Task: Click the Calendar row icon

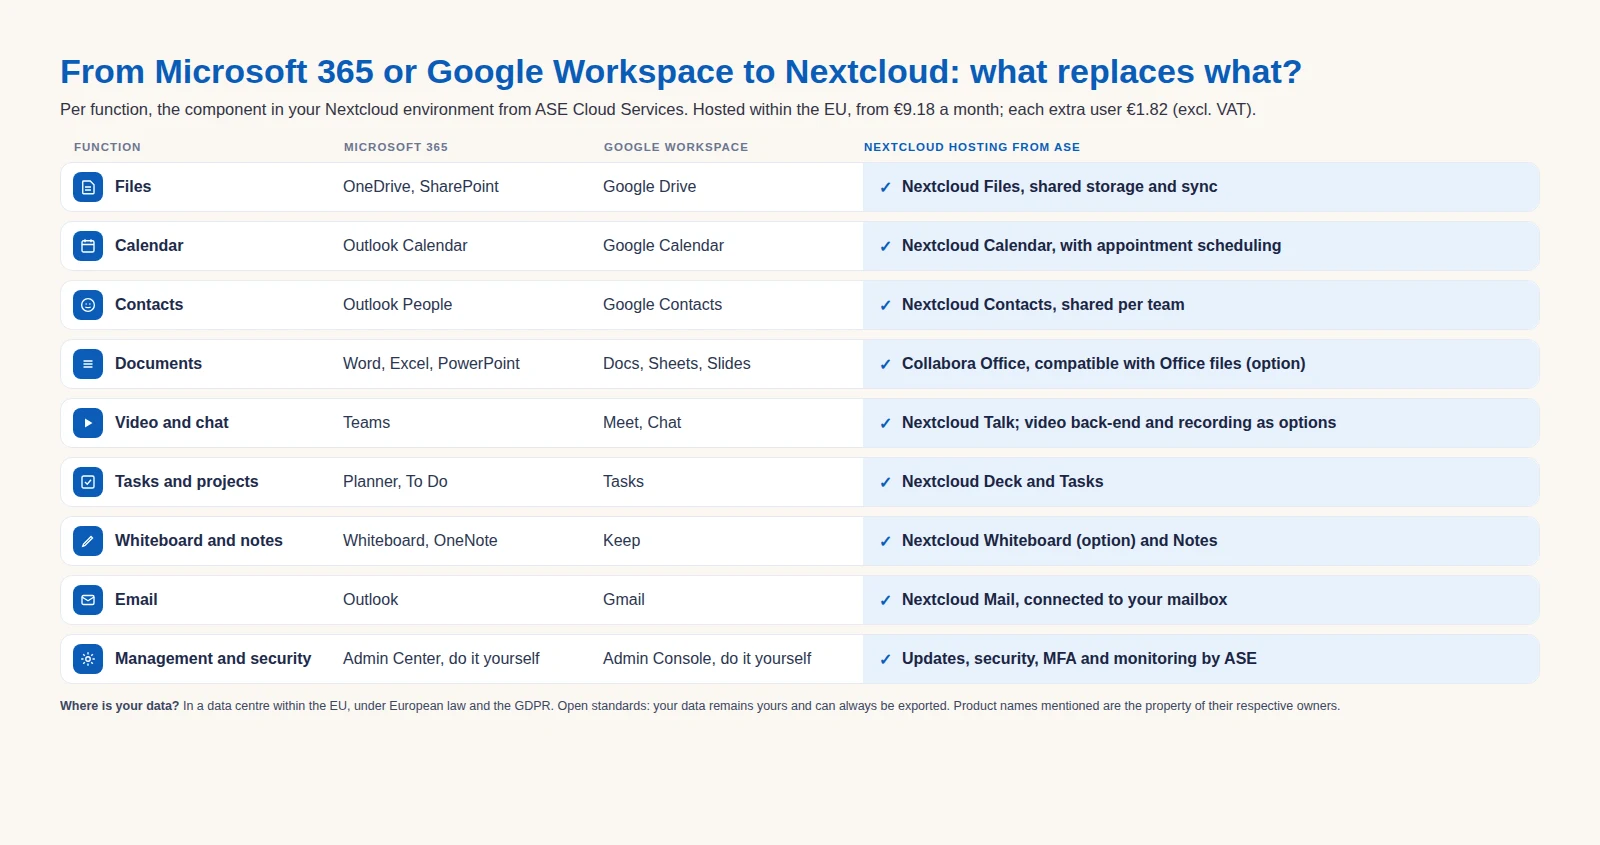Action: (x=88, y=246)
